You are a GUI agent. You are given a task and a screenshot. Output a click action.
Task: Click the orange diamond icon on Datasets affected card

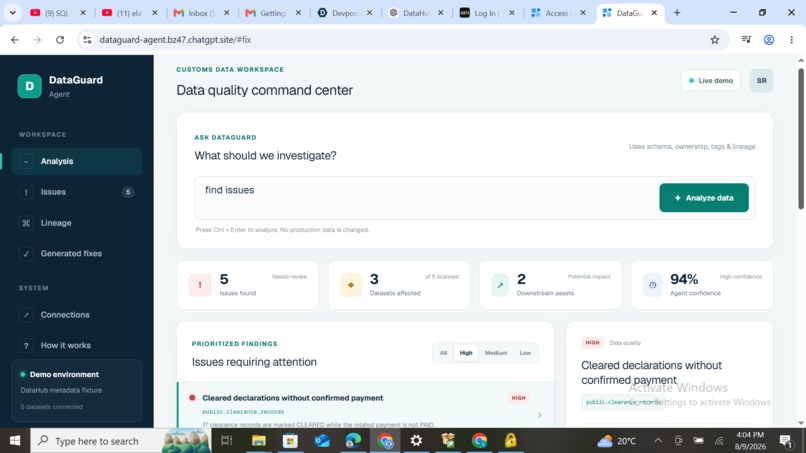pyautogui.click(x=351, y=285)
